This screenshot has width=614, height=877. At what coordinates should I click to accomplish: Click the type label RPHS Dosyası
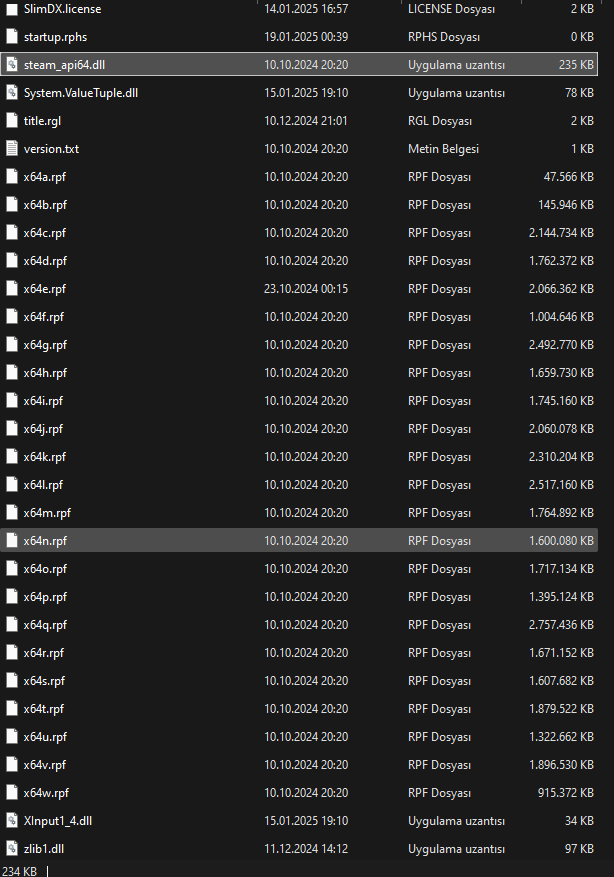click(x=444, y=37)
